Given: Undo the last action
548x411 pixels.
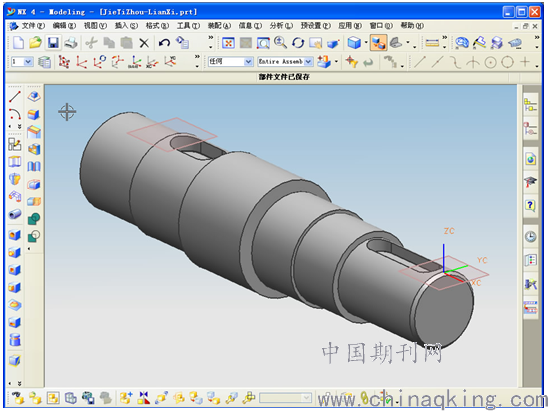Looking at the screenshot, I should pos(164,43).
